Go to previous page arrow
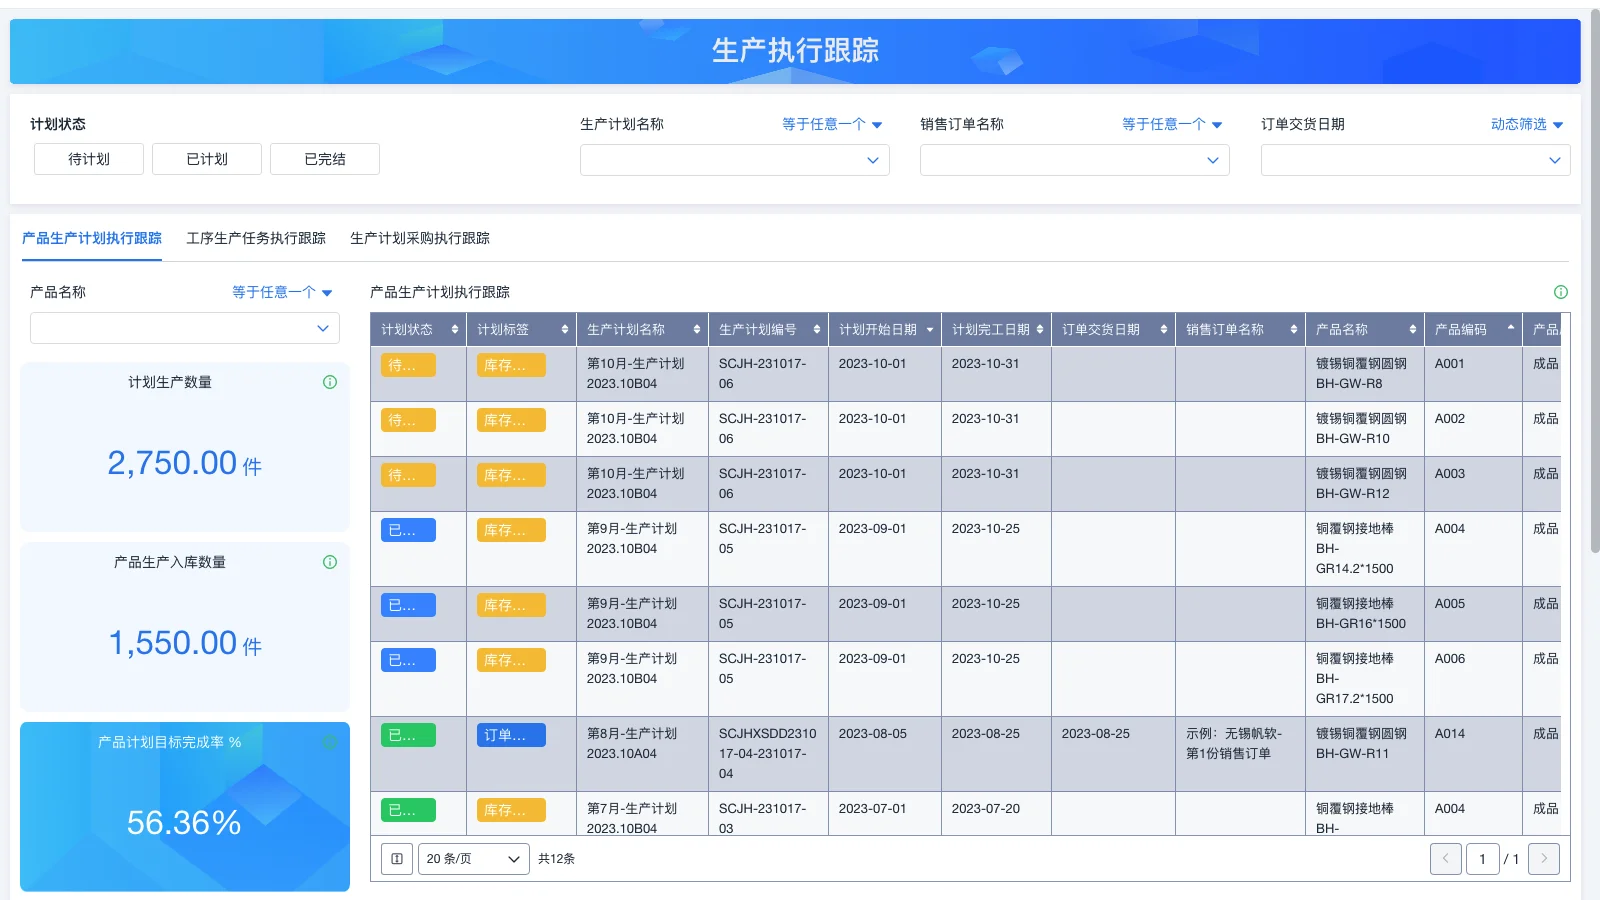Image resolution: width=1600 pixels, height=900 pixels. pyautogui.click(x=1446, y=859)
